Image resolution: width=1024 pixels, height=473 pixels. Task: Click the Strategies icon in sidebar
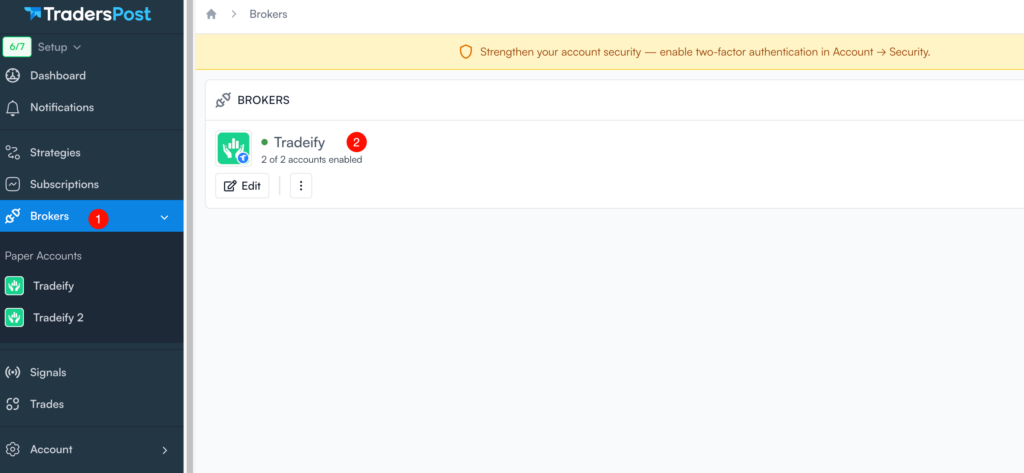(13, 153)
